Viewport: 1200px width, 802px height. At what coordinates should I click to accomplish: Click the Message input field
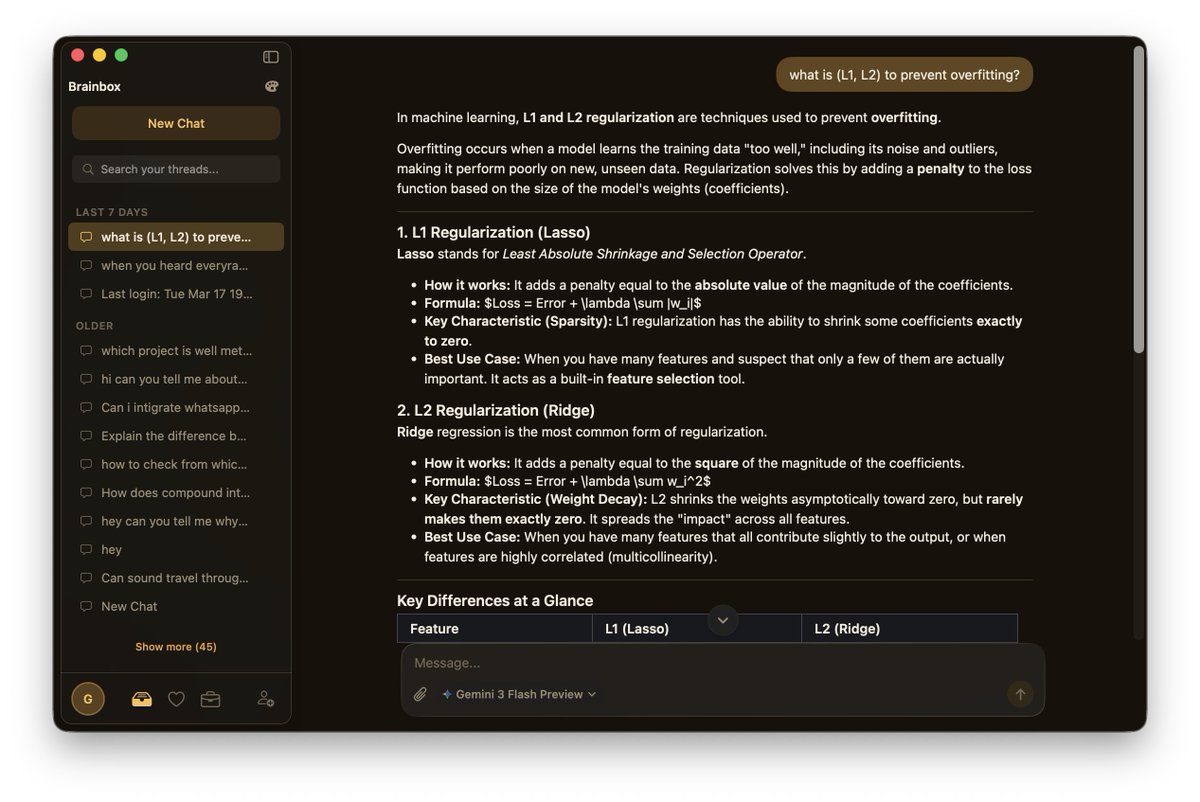click(722, 663)
